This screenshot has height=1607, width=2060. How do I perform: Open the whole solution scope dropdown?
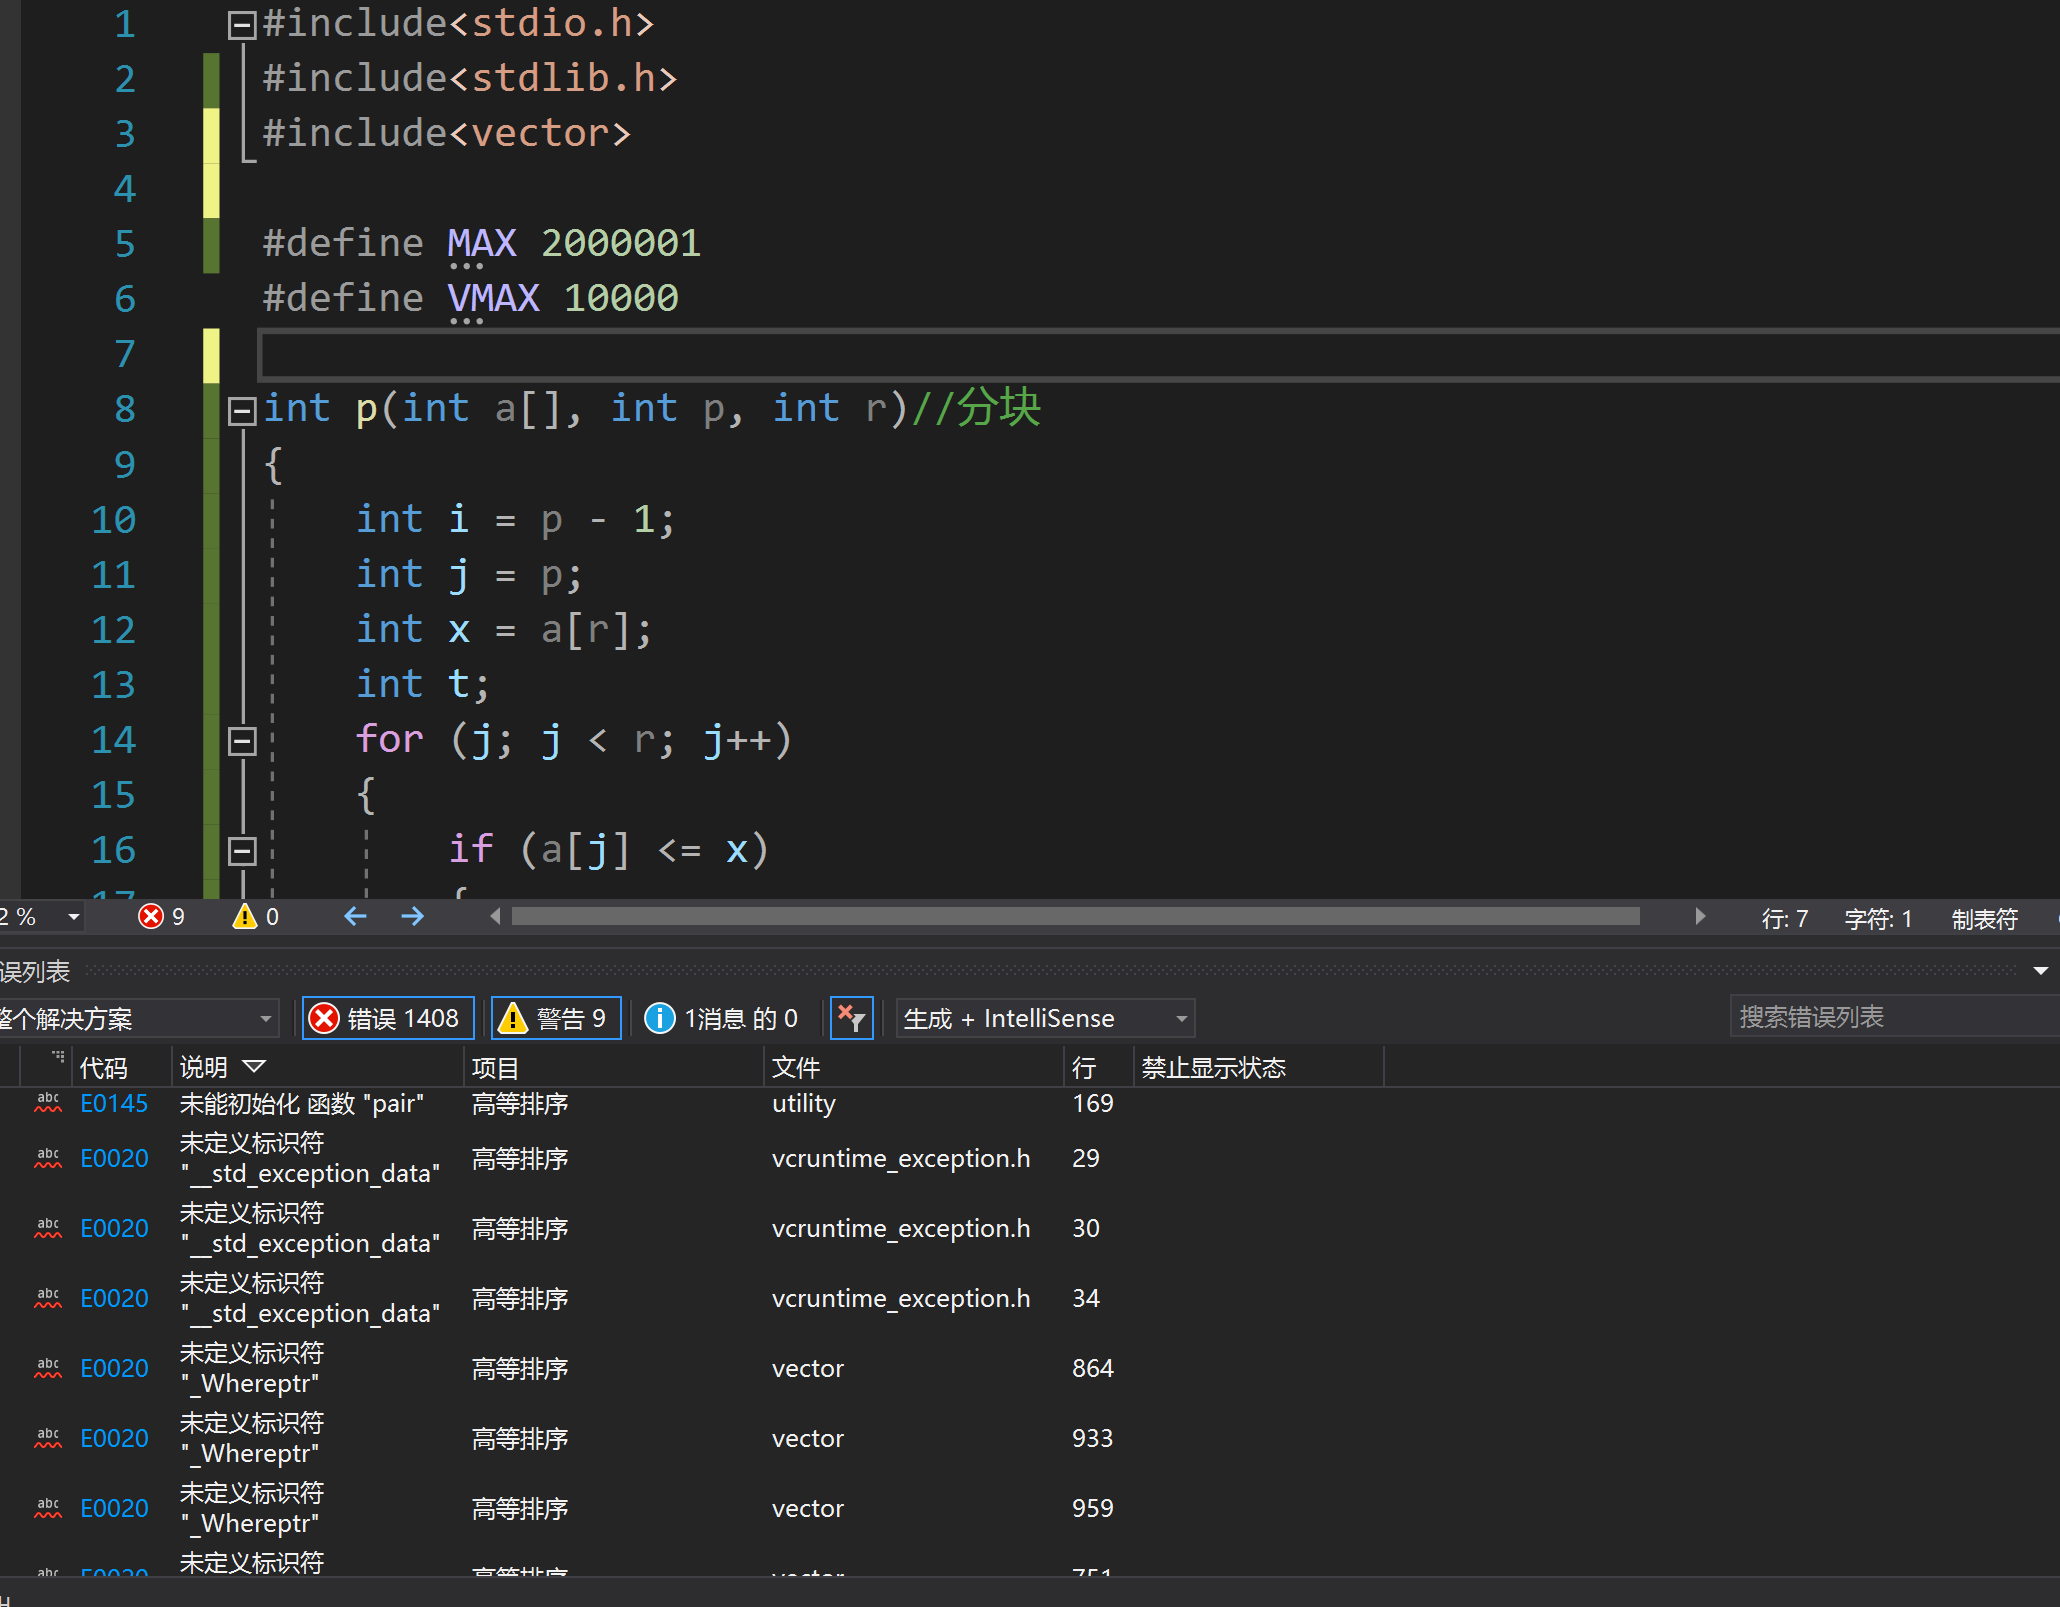click(x=138, y=1018)
